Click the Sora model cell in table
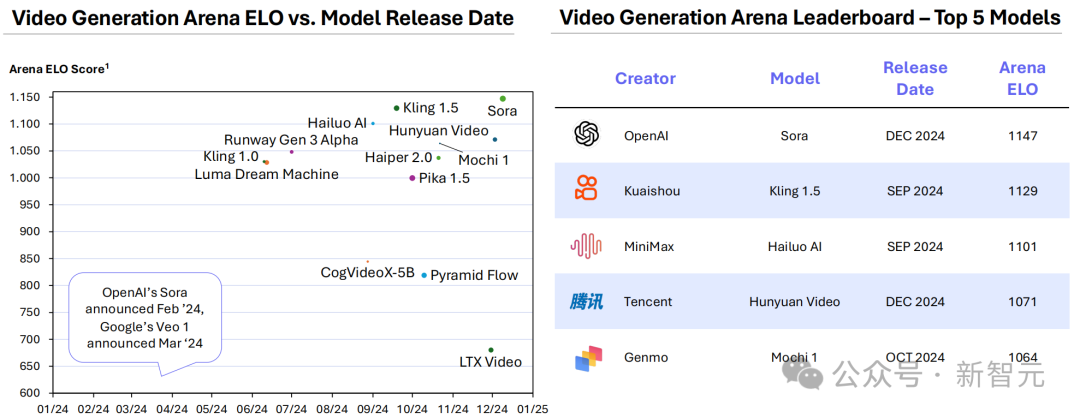The width and height of the screenshot is (1080, 418). point(795,136)
